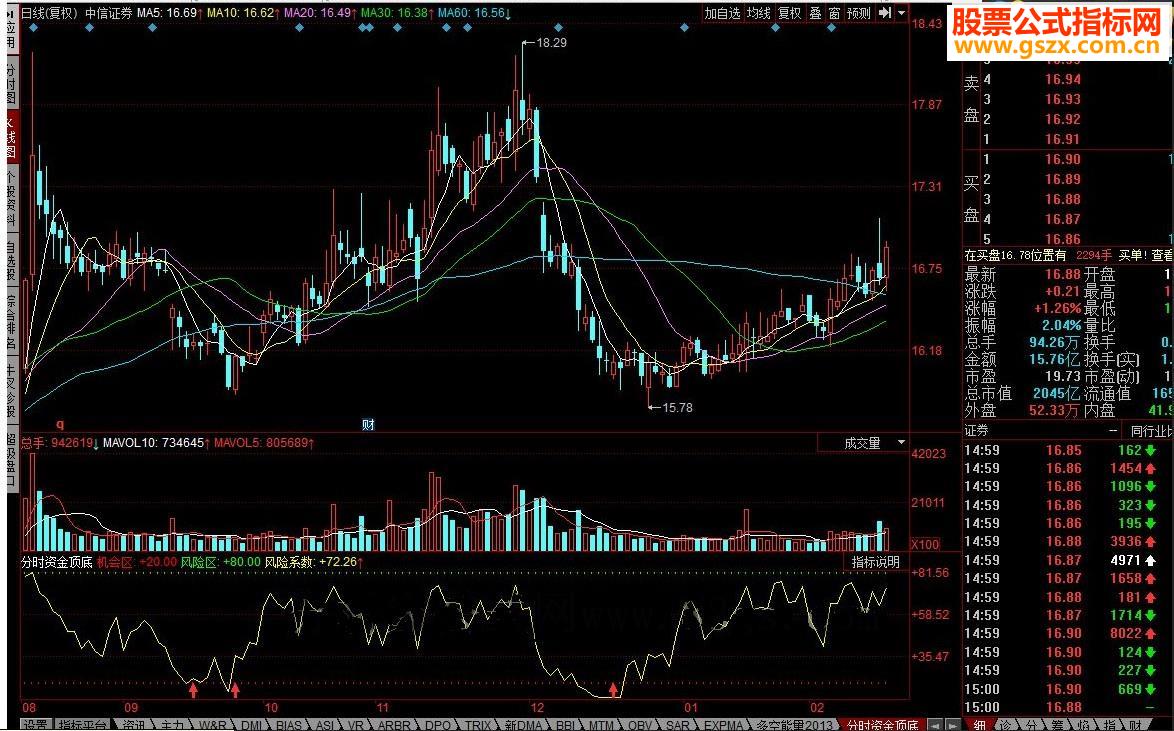Add stock with 加自选 button
This screenshot has width=1174, height=731.
tap(722, 13)
